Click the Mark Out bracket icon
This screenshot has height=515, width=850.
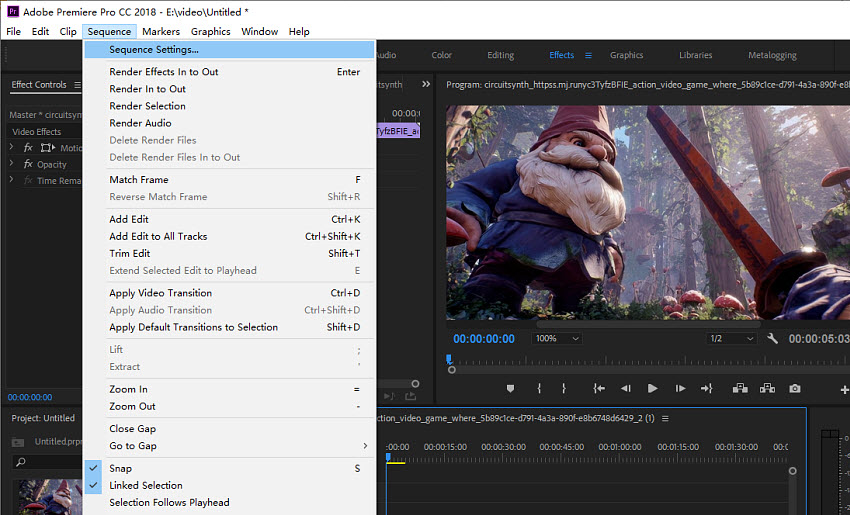[564, 388]
